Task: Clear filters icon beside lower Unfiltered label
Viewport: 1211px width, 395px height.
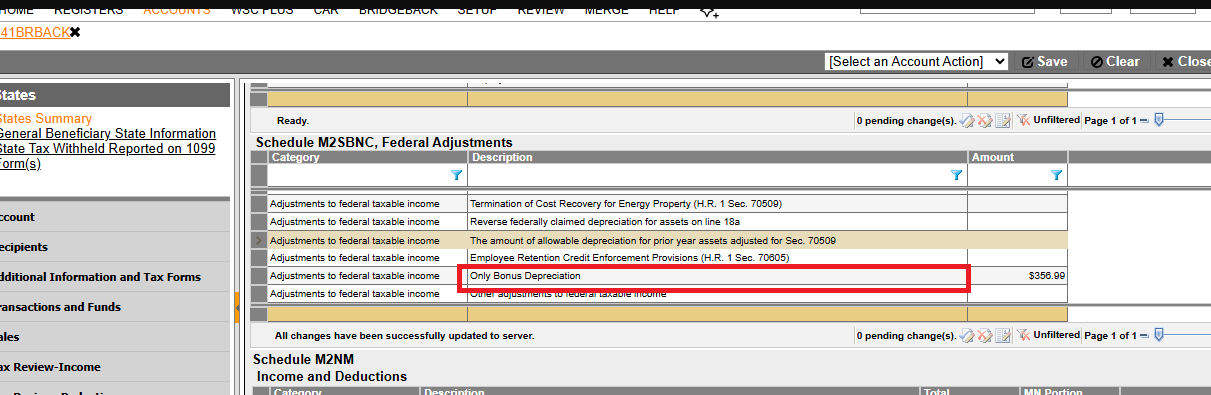Action: click(x=1024, y=335)
